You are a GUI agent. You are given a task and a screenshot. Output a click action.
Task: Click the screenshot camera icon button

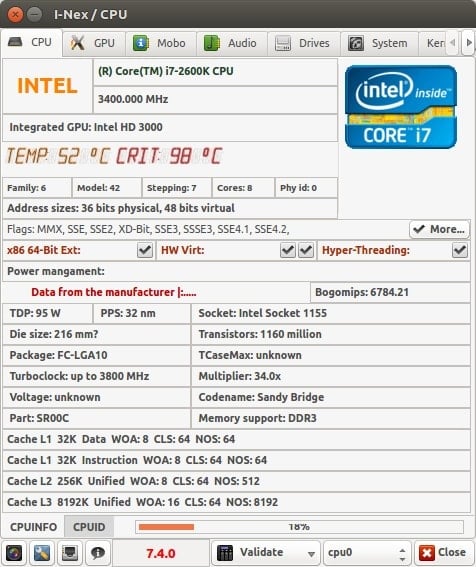point(14,553)
